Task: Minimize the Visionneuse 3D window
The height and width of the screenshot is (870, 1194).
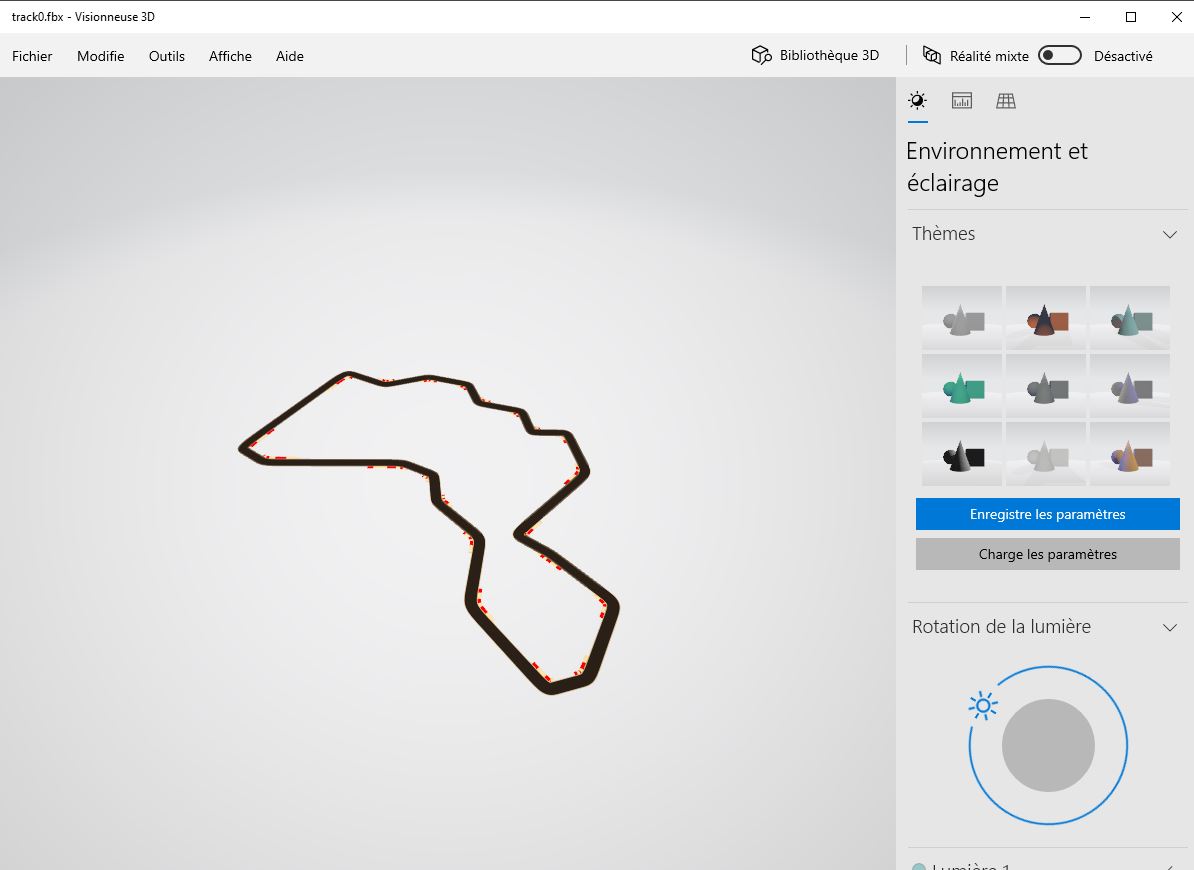Action: click(x=1085, y=17)
